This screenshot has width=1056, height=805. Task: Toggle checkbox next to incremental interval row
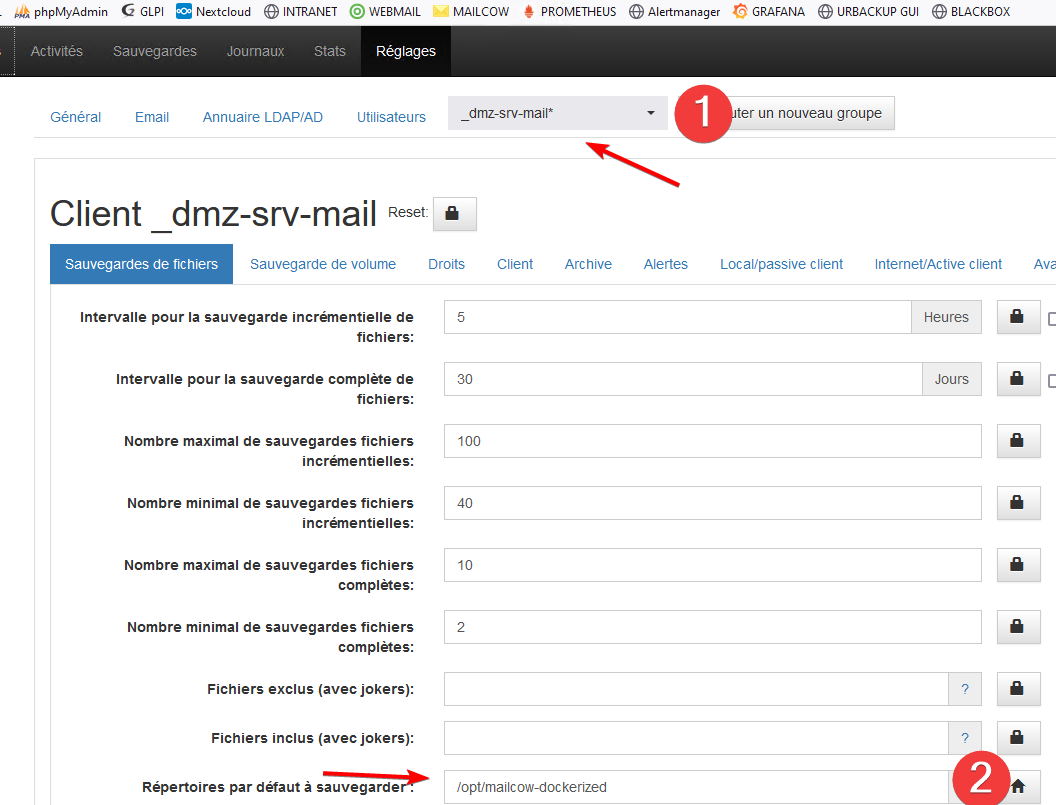click(x=1051, y=319)
